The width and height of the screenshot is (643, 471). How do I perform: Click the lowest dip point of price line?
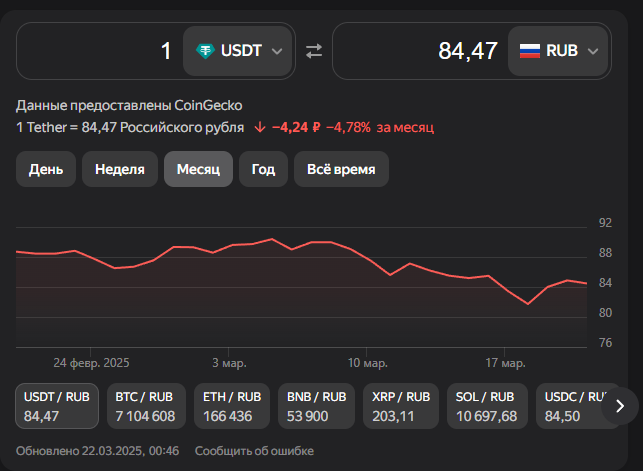(x=528, y=304)
